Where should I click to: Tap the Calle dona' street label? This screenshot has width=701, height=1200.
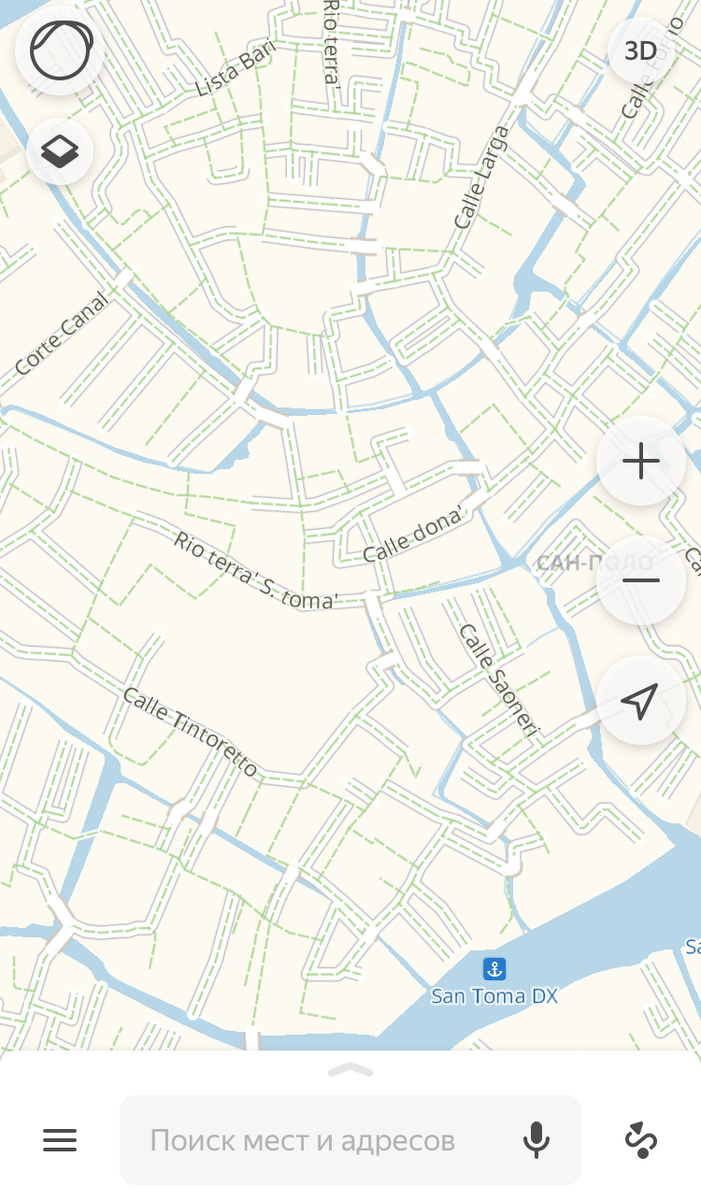click(414, 536)
